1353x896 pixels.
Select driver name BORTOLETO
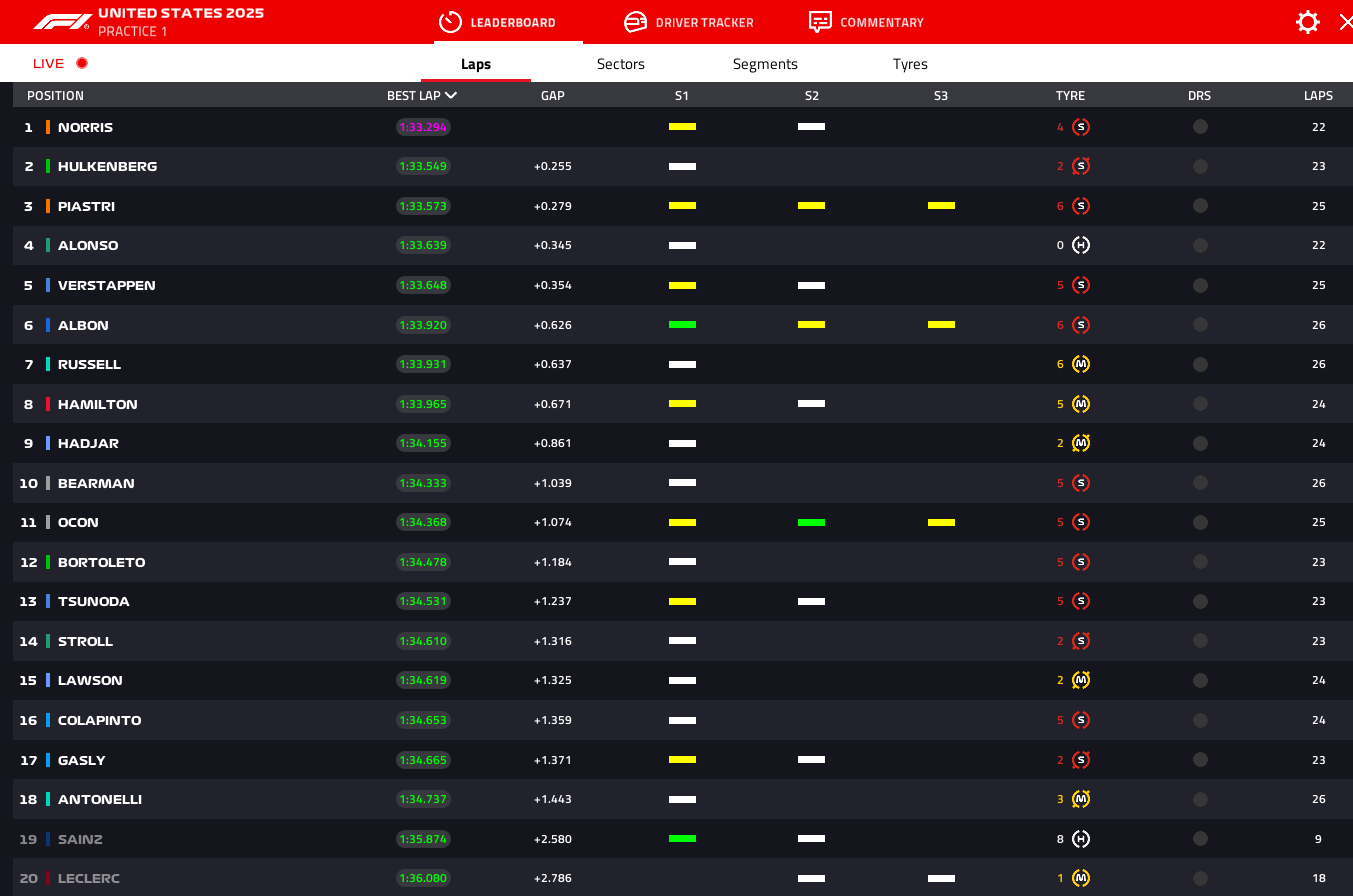[x=102, y=562]
